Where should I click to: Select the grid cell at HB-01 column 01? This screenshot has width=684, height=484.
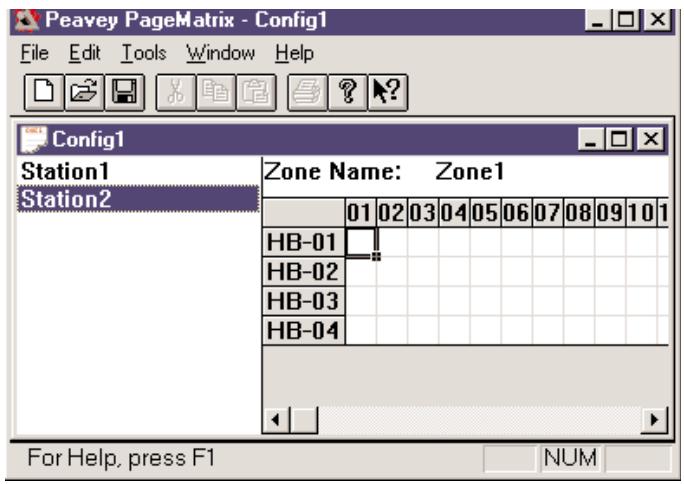tap(361, 242)
